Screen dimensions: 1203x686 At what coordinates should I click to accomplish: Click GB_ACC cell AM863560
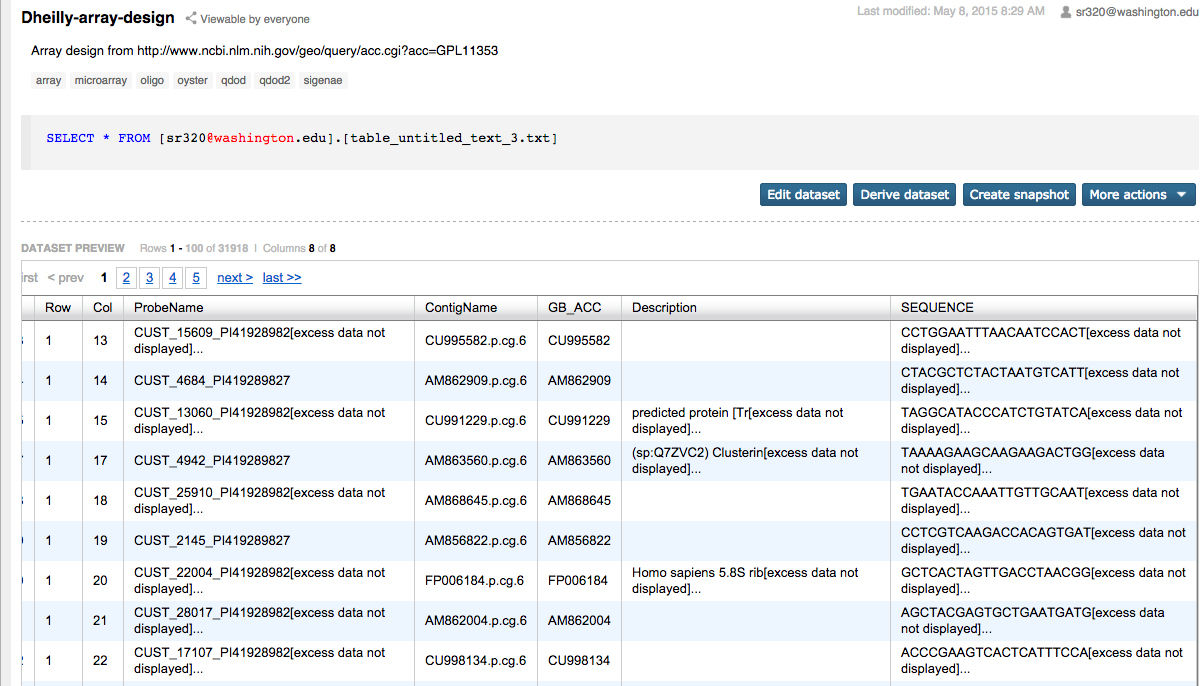point(579,461)
